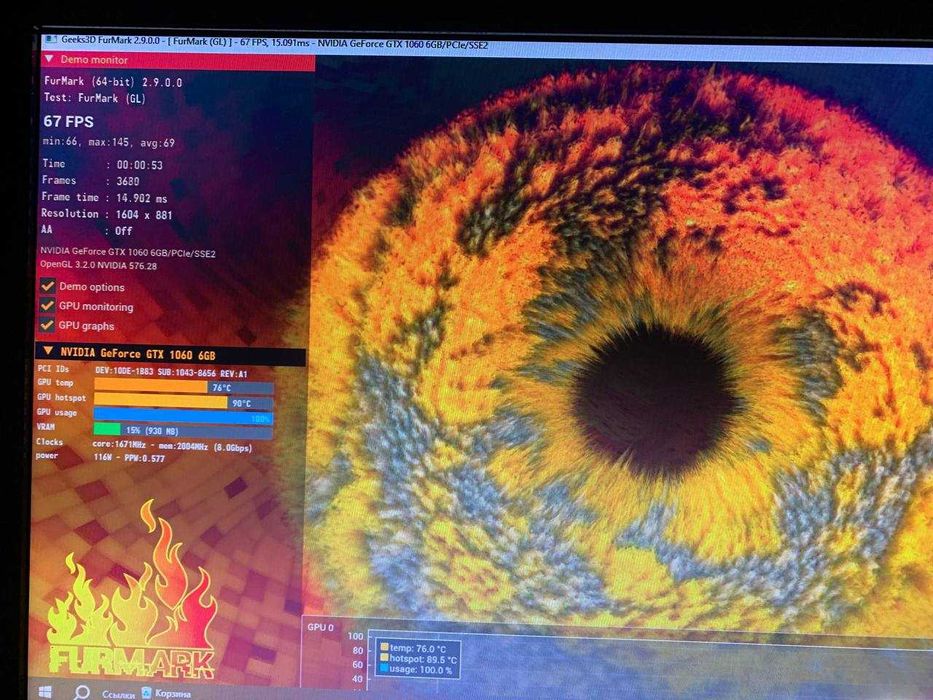The width and height of the screenshot is (933, 700).
Task: Click 'min:66, max:145, avg:69' text
Action: click(x=108, y=142)
